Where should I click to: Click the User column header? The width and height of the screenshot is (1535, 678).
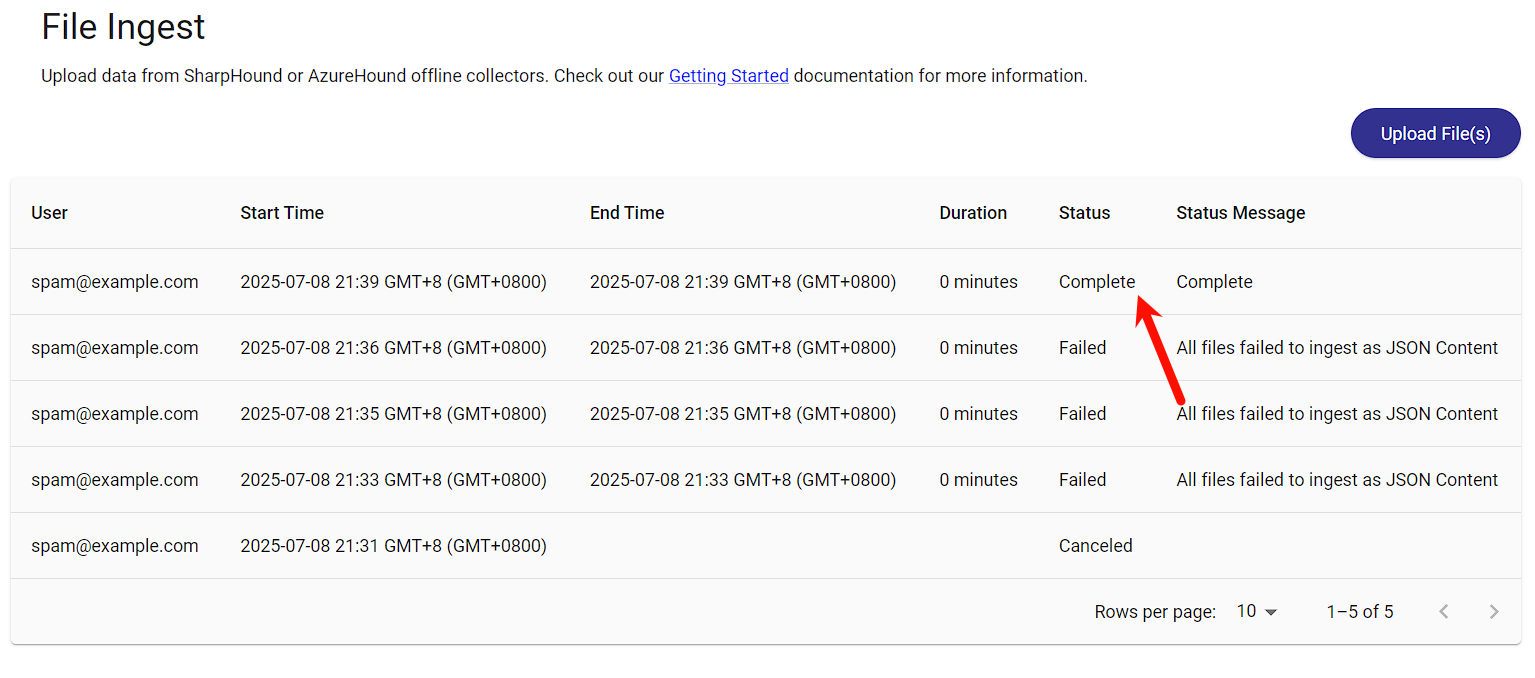[50, 213]
